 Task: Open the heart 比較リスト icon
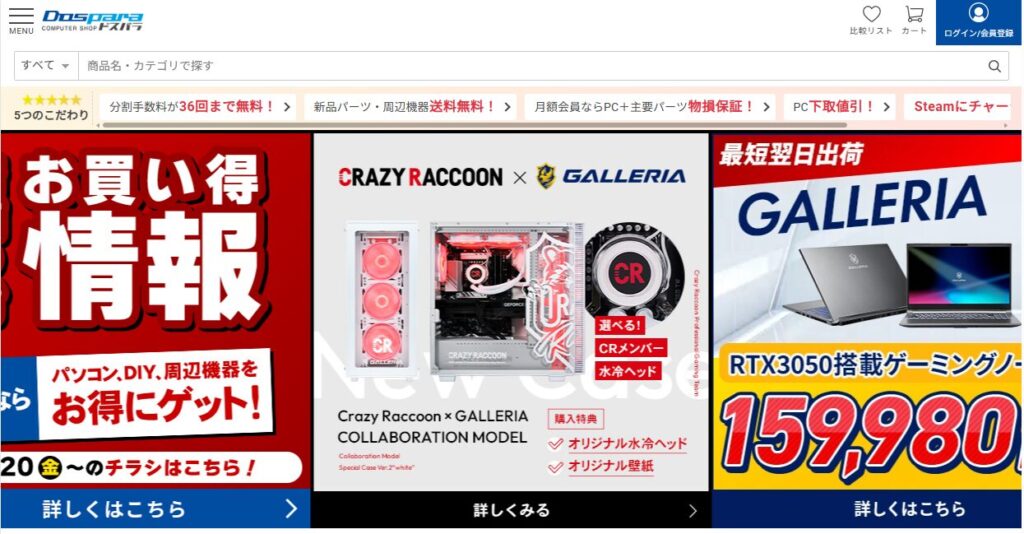click(871, 20)
